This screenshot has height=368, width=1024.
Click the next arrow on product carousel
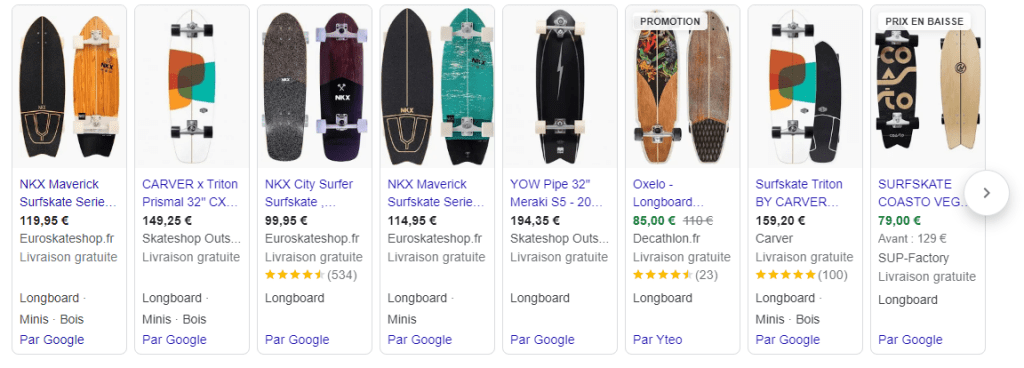(987, 192)
